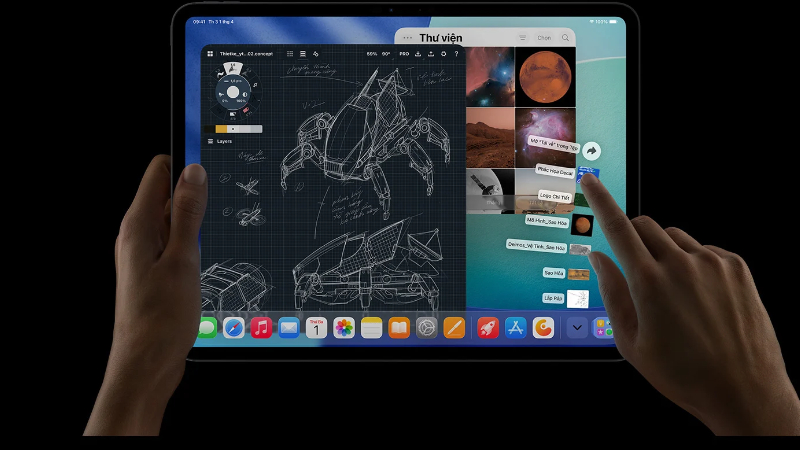Click the Mô Hình_Sao Hỏa Mars thumbnail
This screenshot has height=450, width=800.
(582, 224)
